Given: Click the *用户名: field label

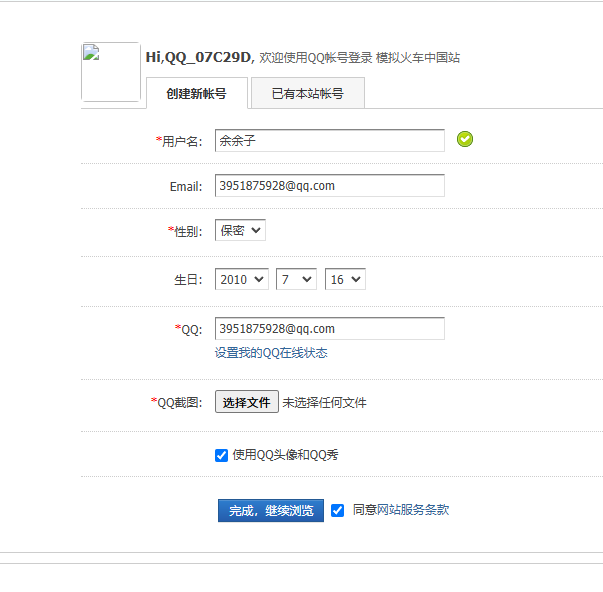Looking at the screenshot, I should (x=179, y=142).
